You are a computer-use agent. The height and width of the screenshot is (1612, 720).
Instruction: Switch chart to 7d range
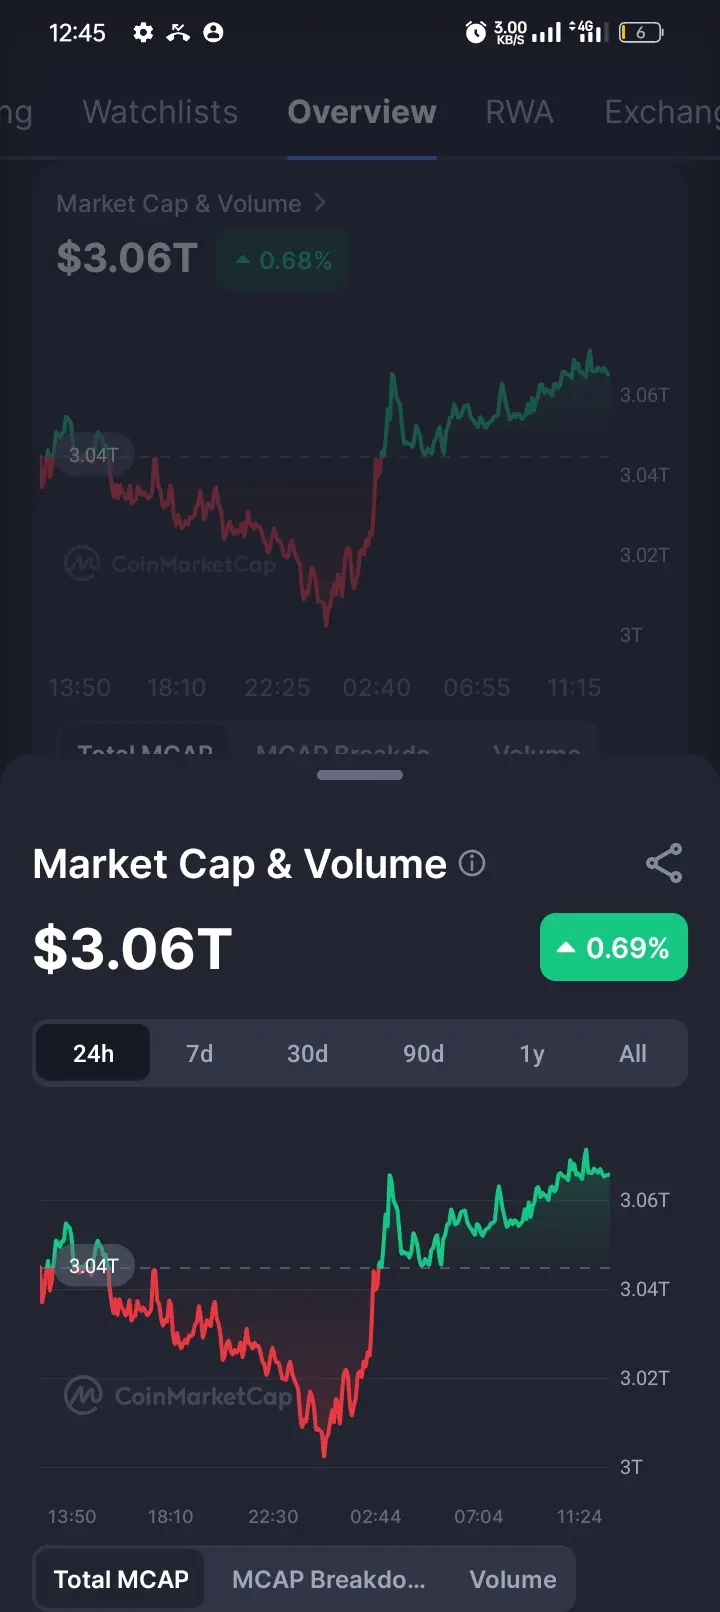200,1053
